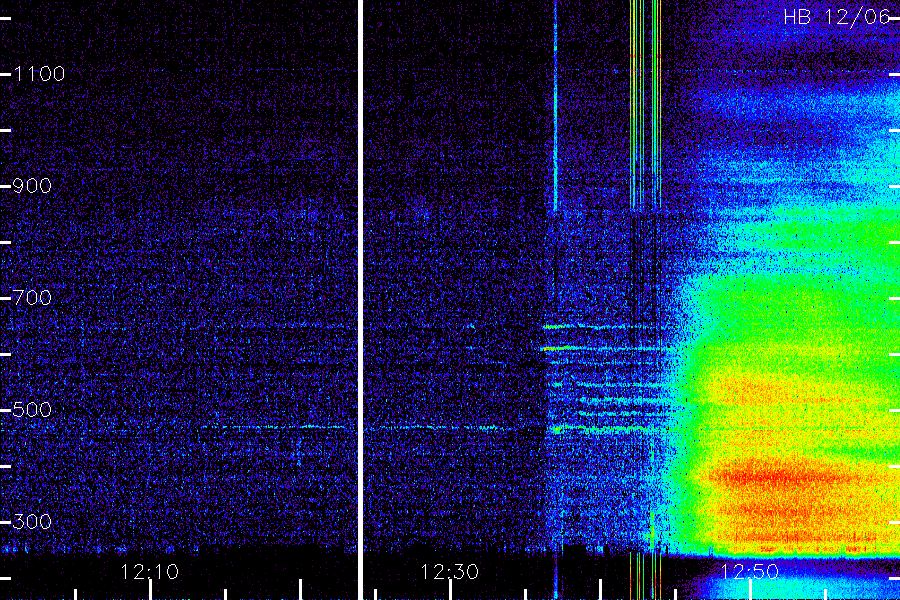Click the 12:10 time axis label
The height and width of the screenshot is (600, 900).
click(x=150, y=572)
